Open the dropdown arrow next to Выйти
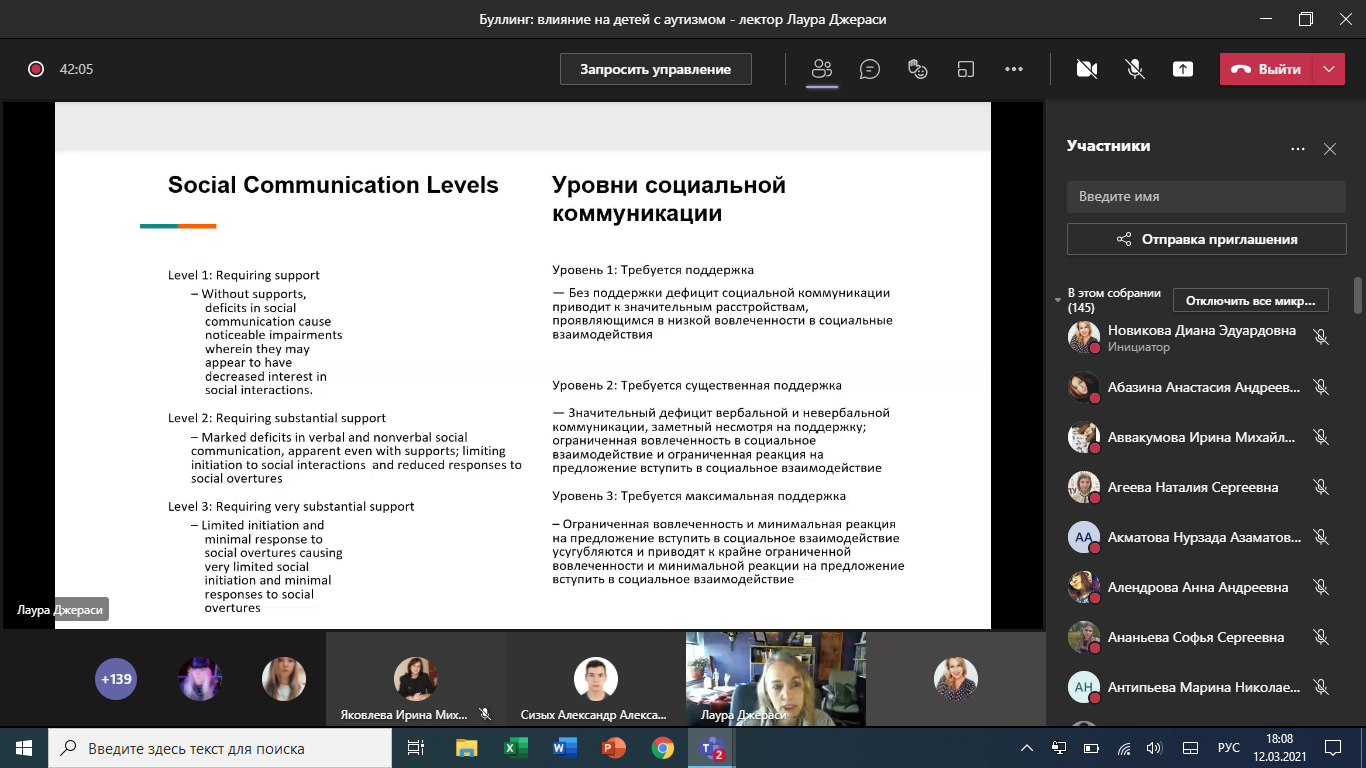 click(1328, 69)
